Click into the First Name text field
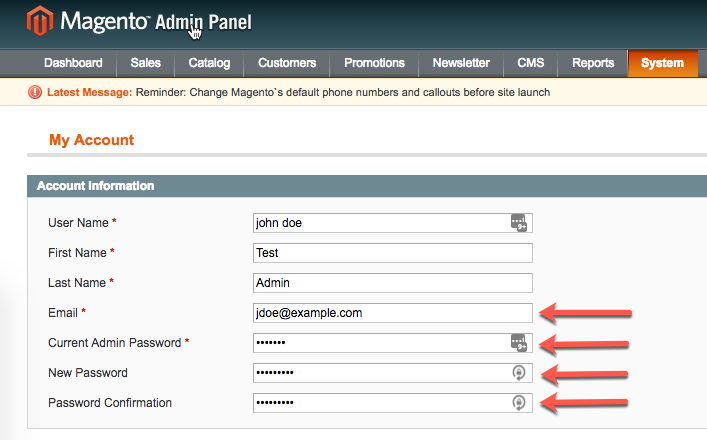The height and width of the screenshot is (440, 707). [392, 253]
